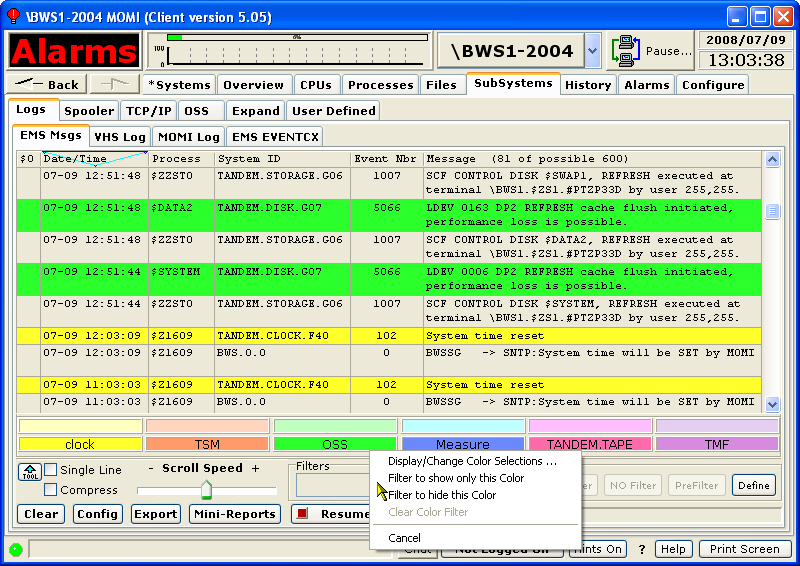Click the NO Filter button
This screenshot has width=800, height=566.
[x=633, y=485]
